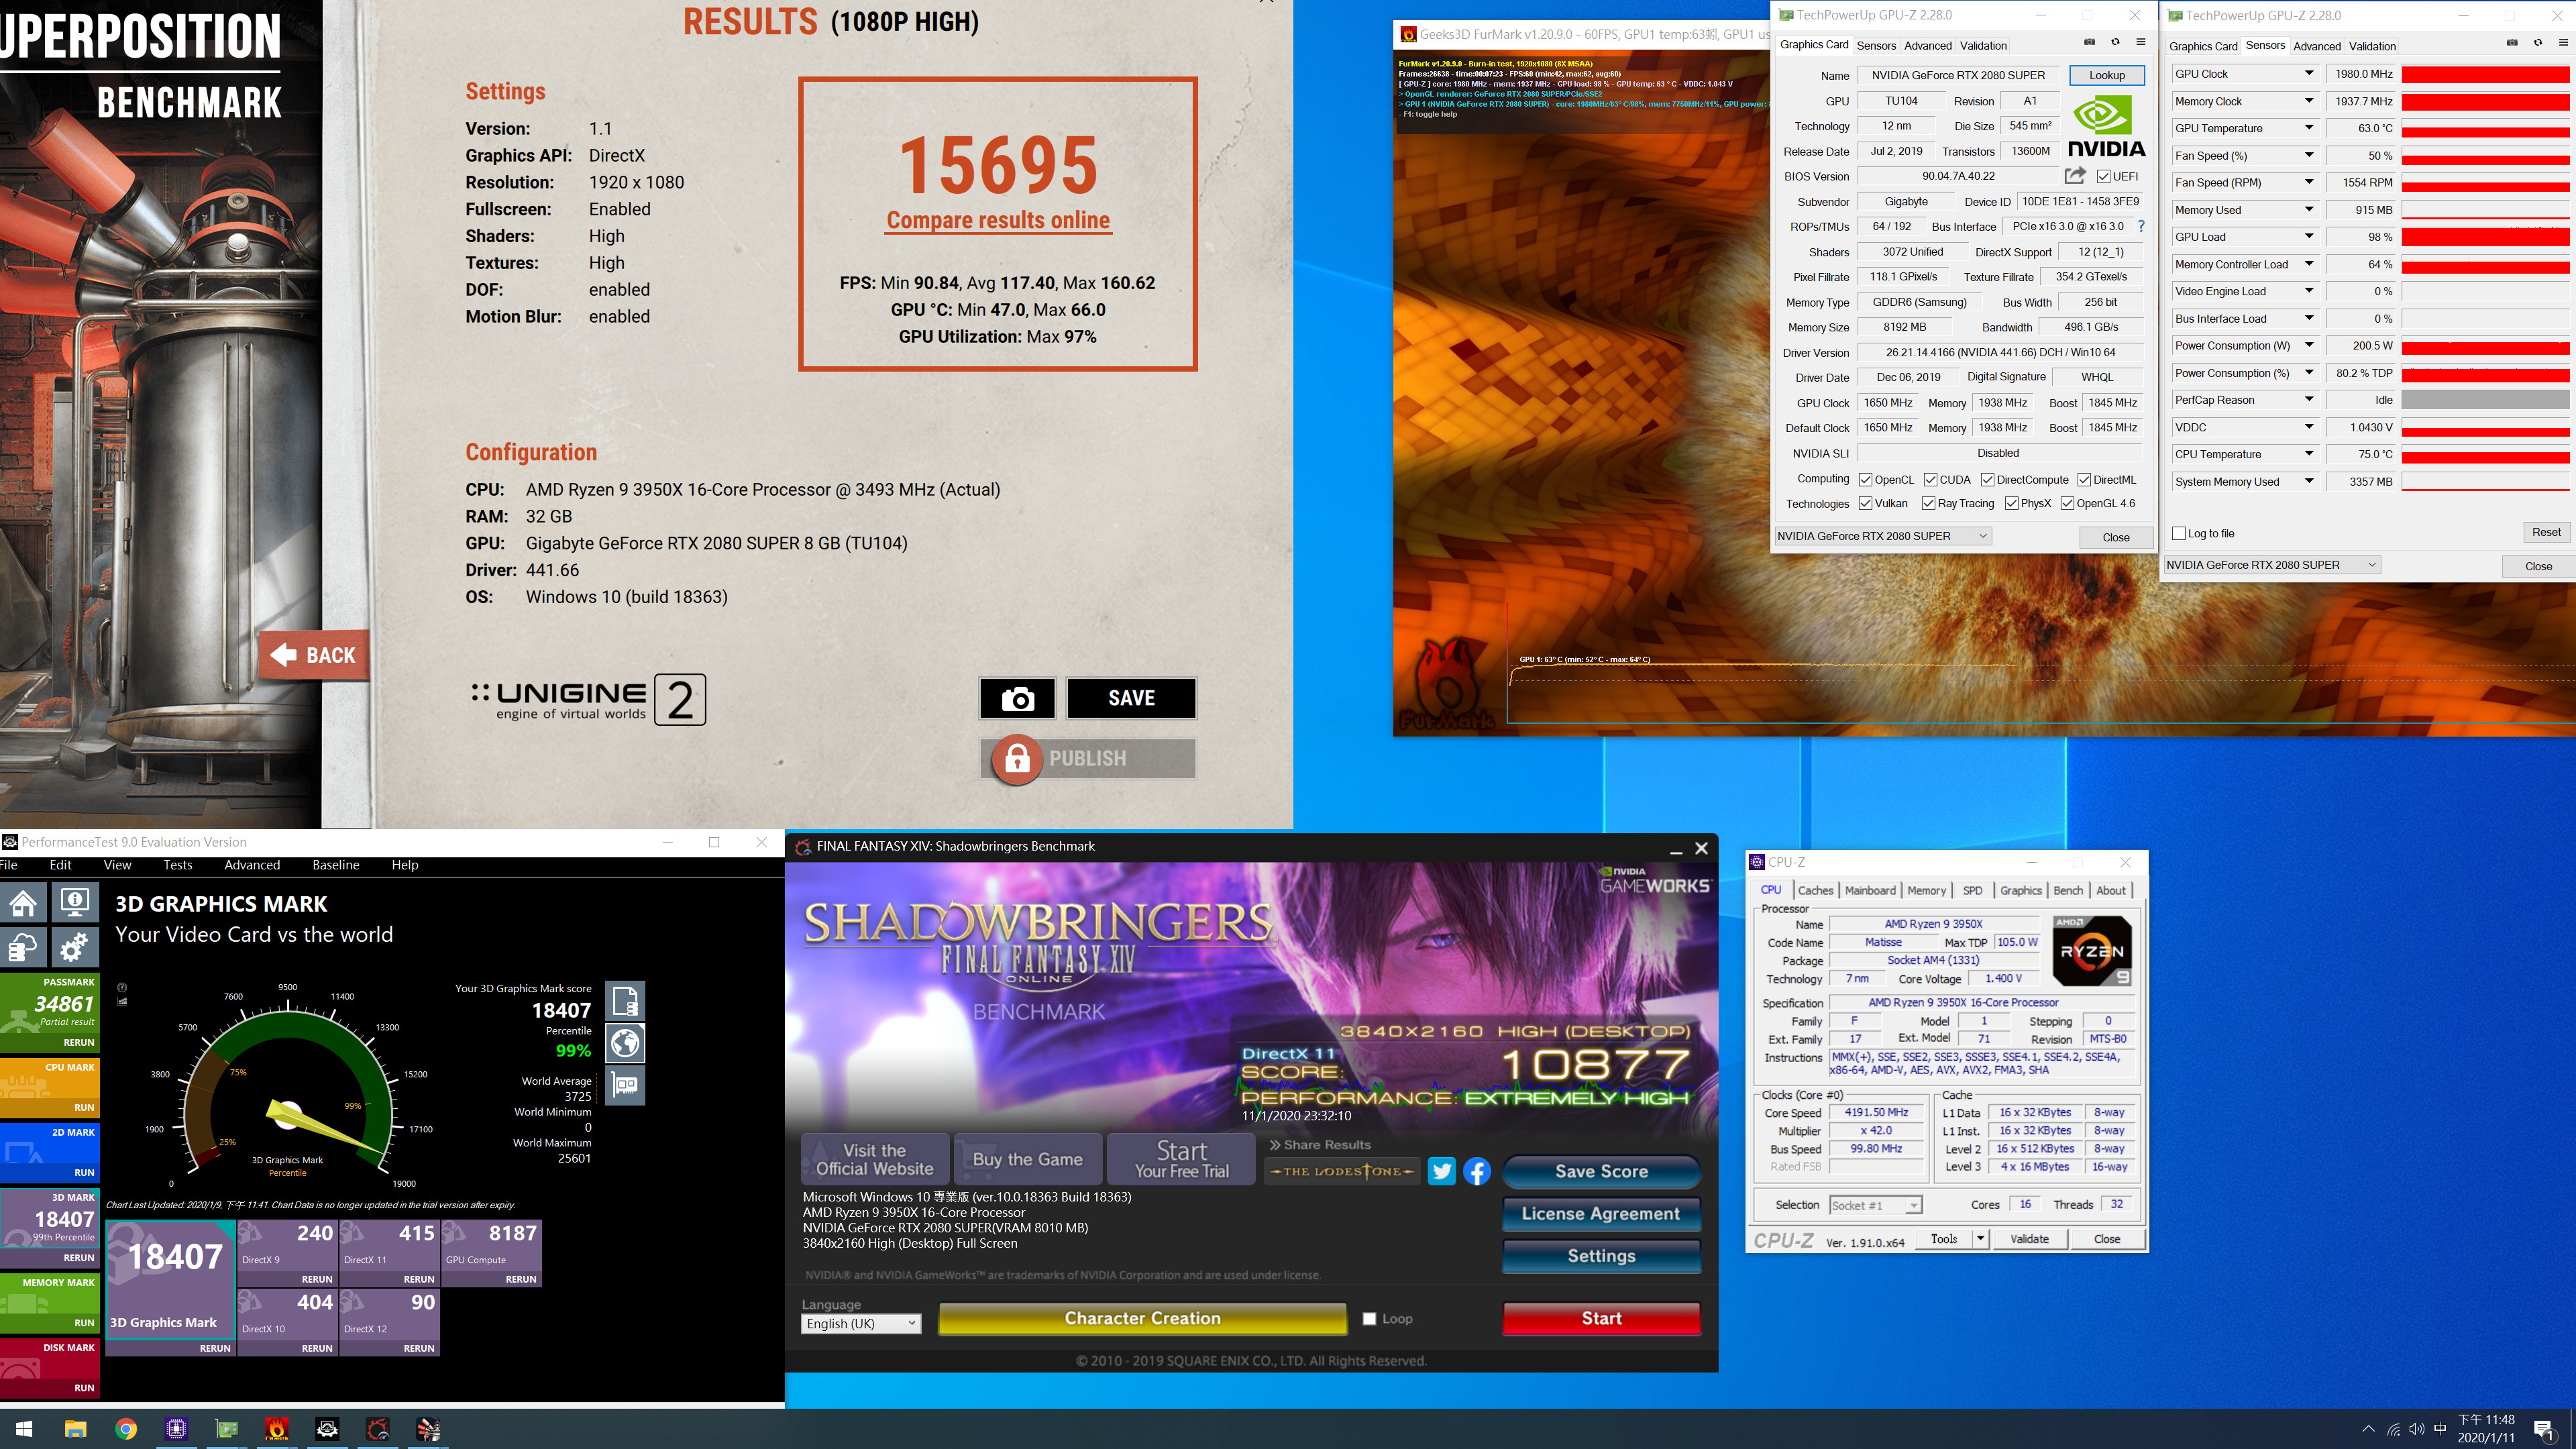Image resolution: width=2576 pixels, height=1449 pixels.
Task: Switch to FurMark taskbar icon
Action: coord(277,1429)
